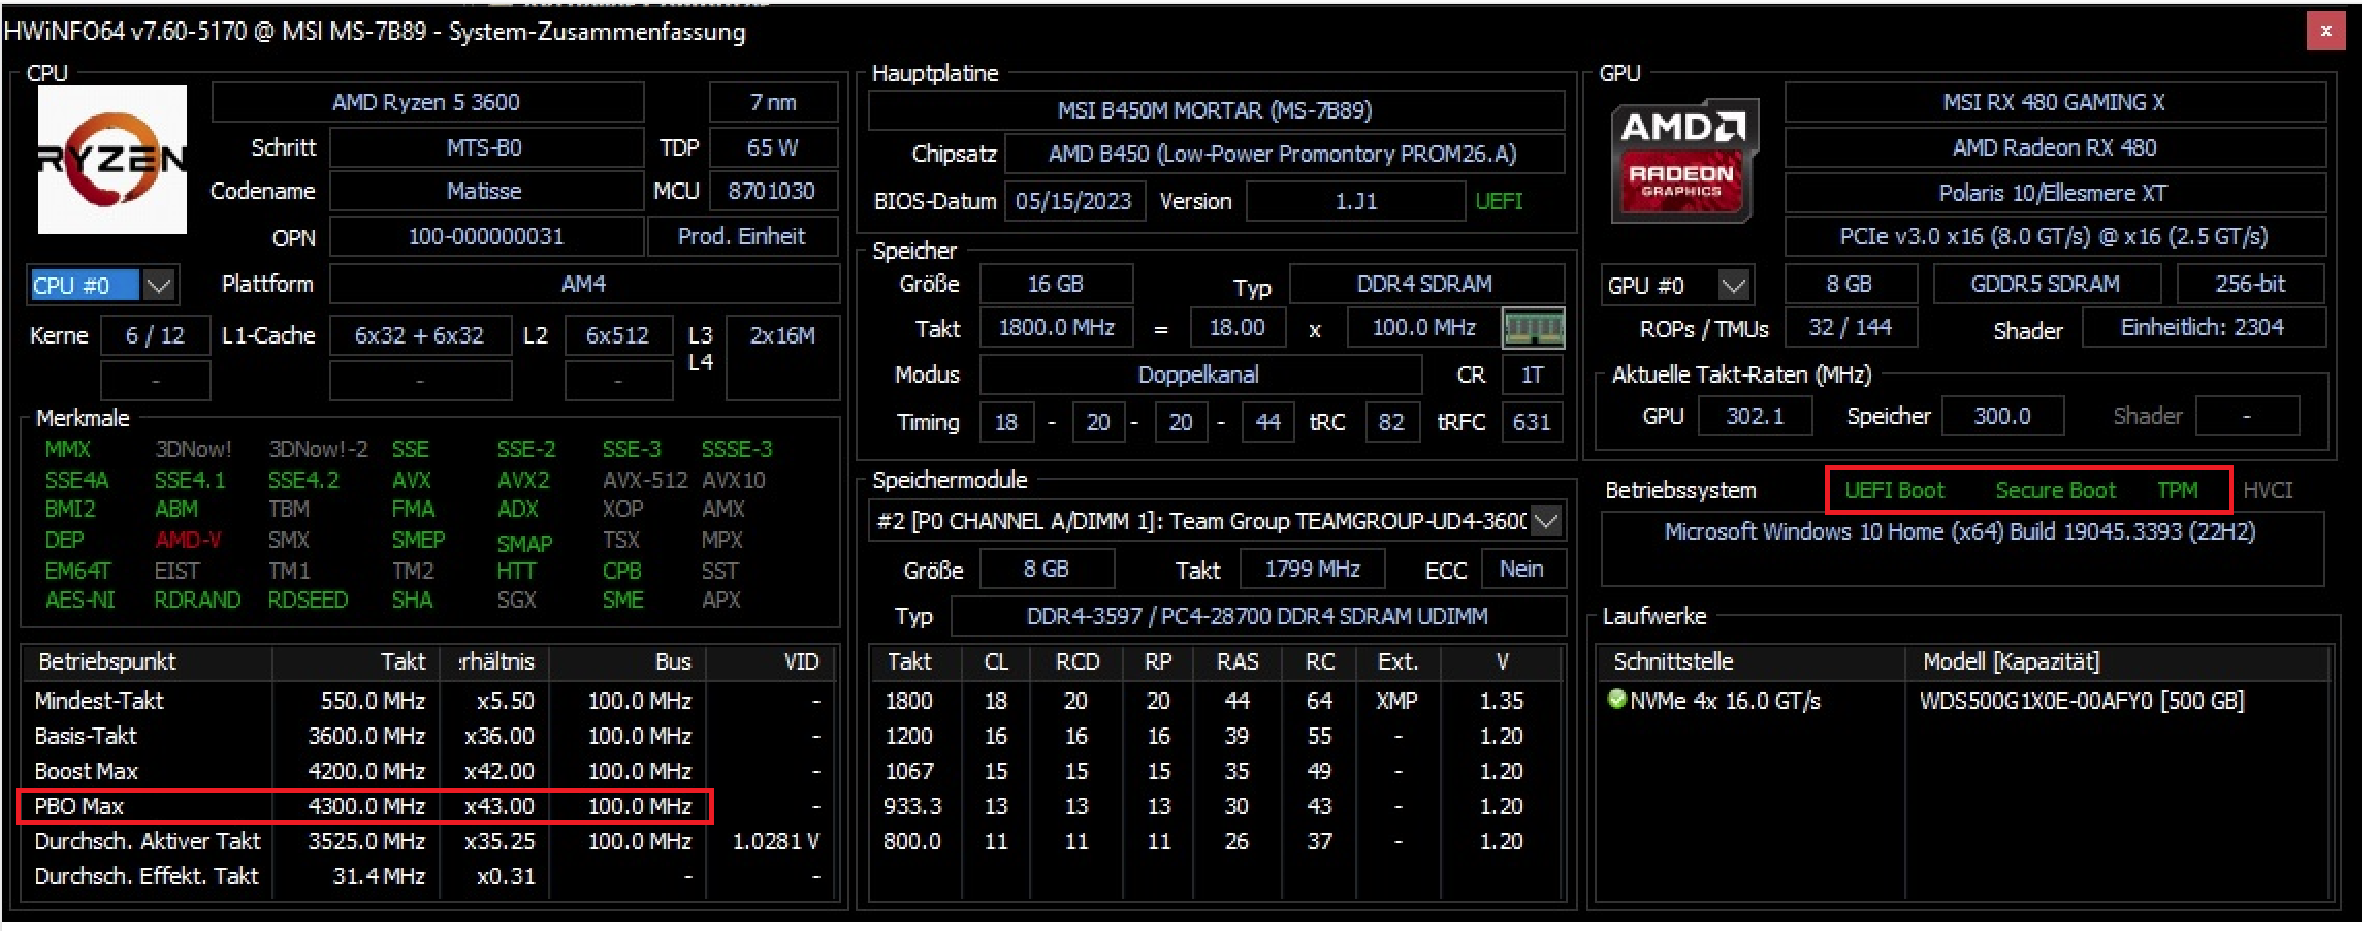Click the BIOS date 05/15/2023
The height and width of the screenshot is (931, 2362).
pyautogui.click(x=1073, y=201)
